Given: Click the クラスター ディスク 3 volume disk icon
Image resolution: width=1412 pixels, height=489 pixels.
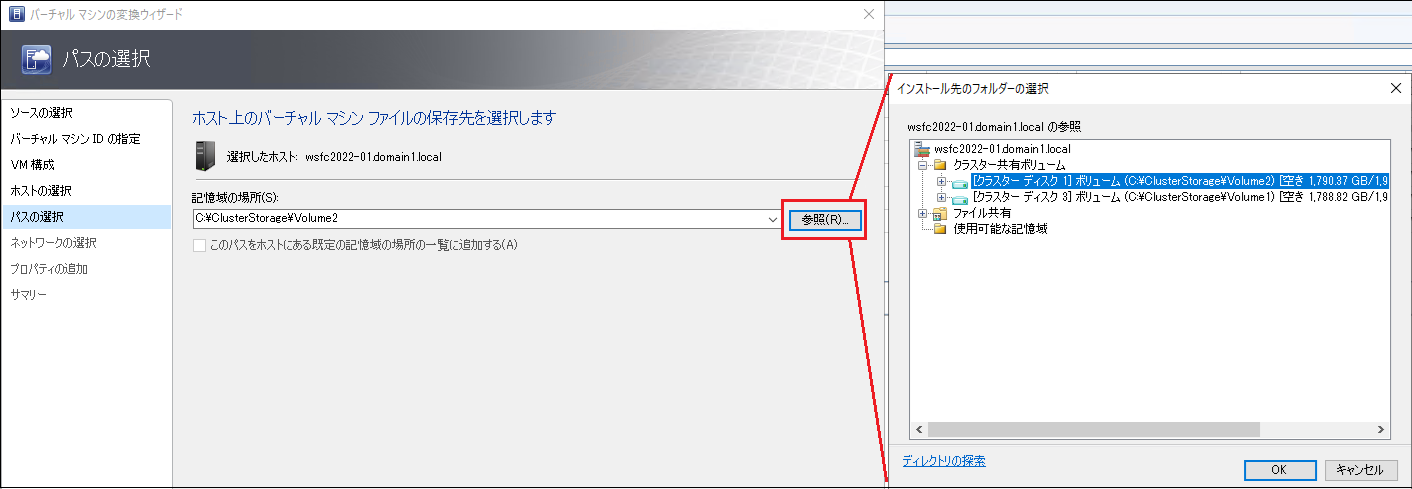Looking at the screenshot, I should [959, 198].
